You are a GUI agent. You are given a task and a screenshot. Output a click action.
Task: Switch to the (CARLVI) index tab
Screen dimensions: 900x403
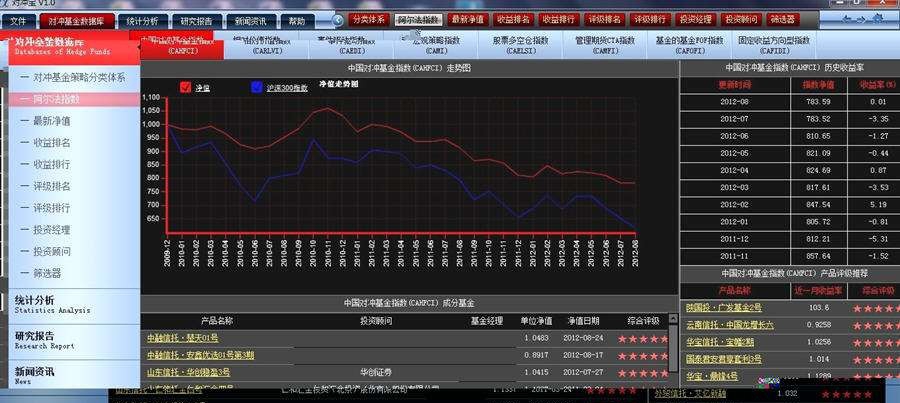267,46
